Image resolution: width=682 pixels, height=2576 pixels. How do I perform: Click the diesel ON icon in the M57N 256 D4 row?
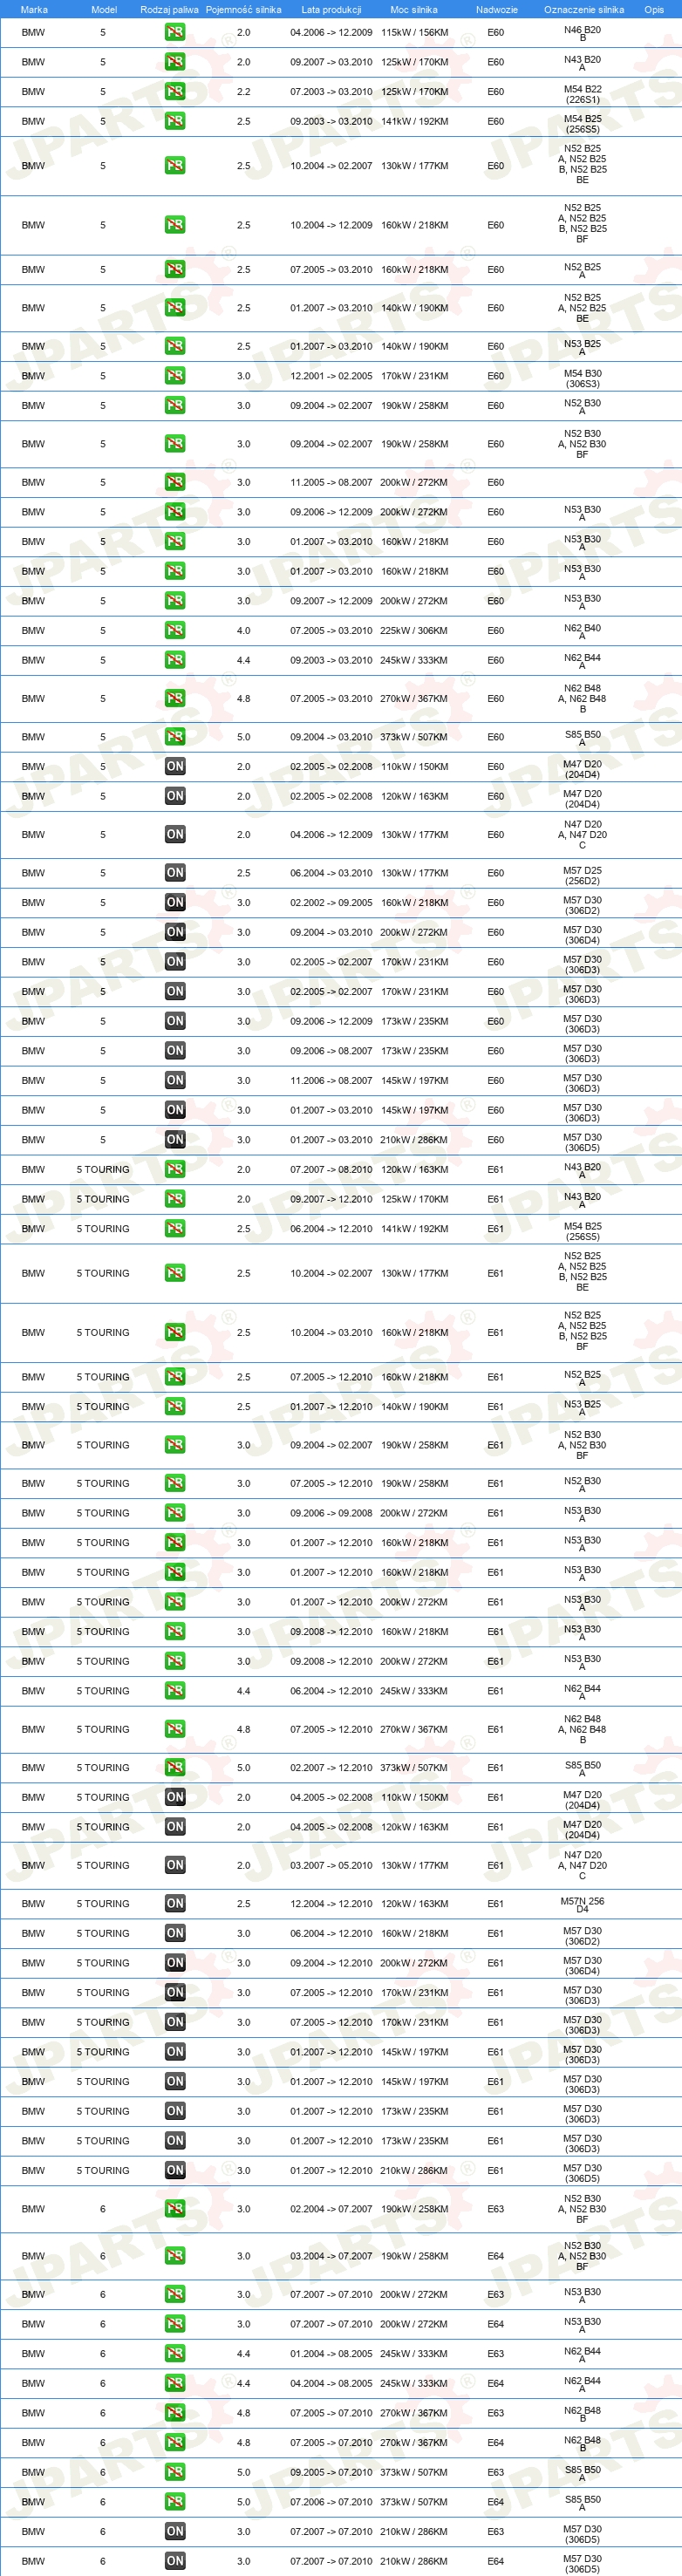pos(175,1904)
